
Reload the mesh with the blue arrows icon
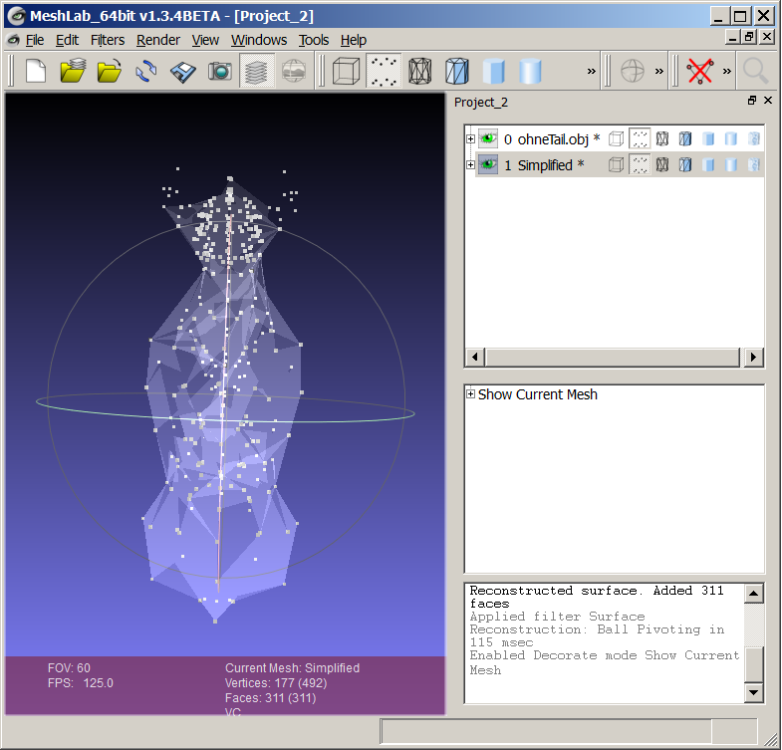click(146, 71)
